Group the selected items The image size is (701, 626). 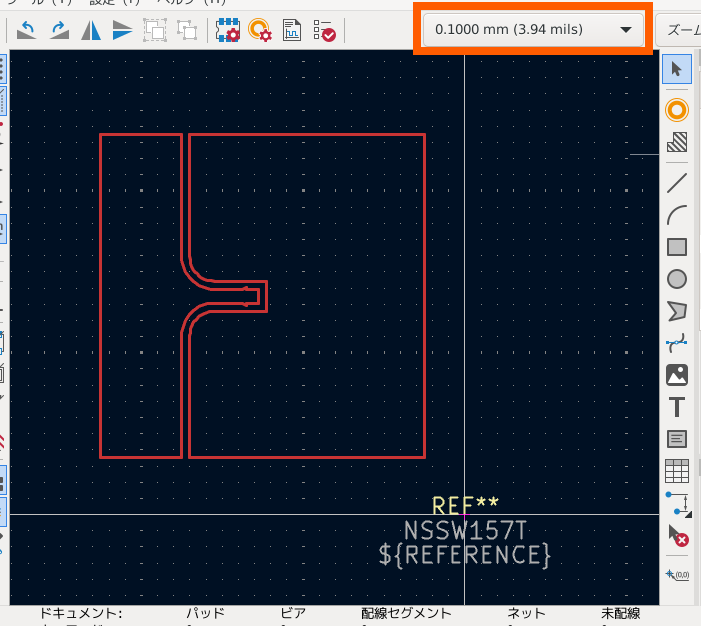pyautogui.click(x=155, y=30)
